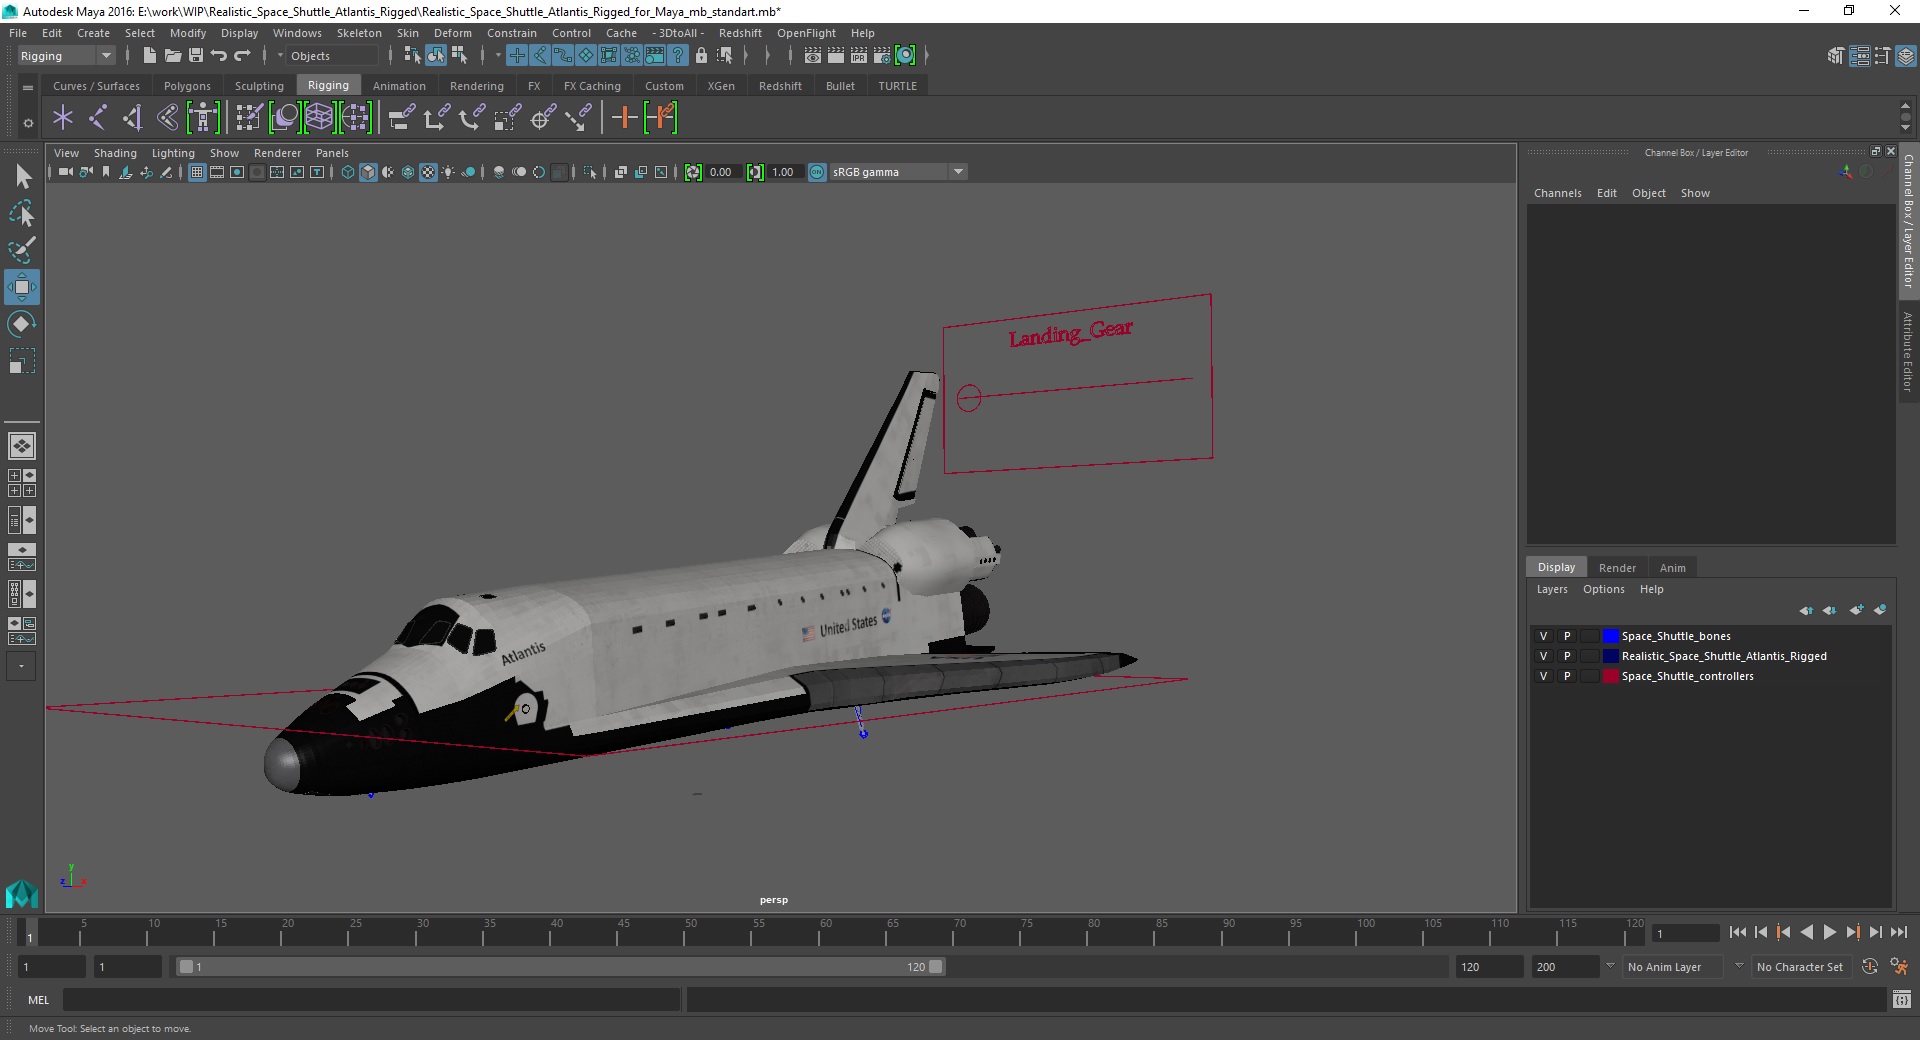Click the Create Joint shelf icon
The image size is (1920, 1040).
[97, 118]
